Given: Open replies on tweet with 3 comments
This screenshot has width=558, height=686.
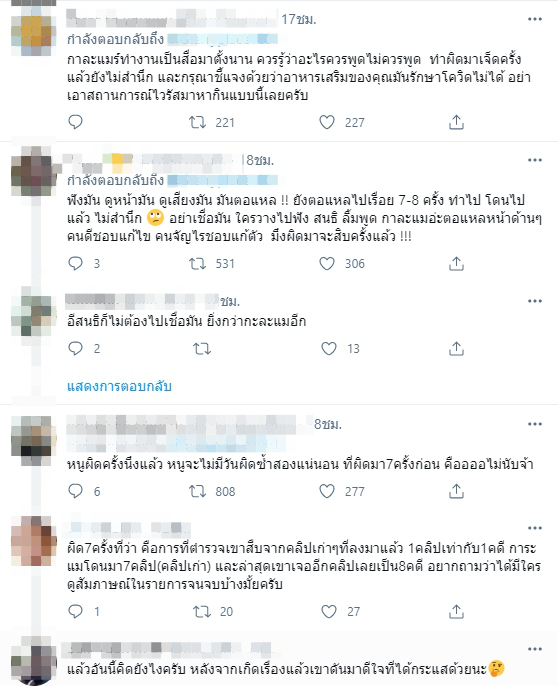Looking at the screenshot, I should [x=75, y=263].
